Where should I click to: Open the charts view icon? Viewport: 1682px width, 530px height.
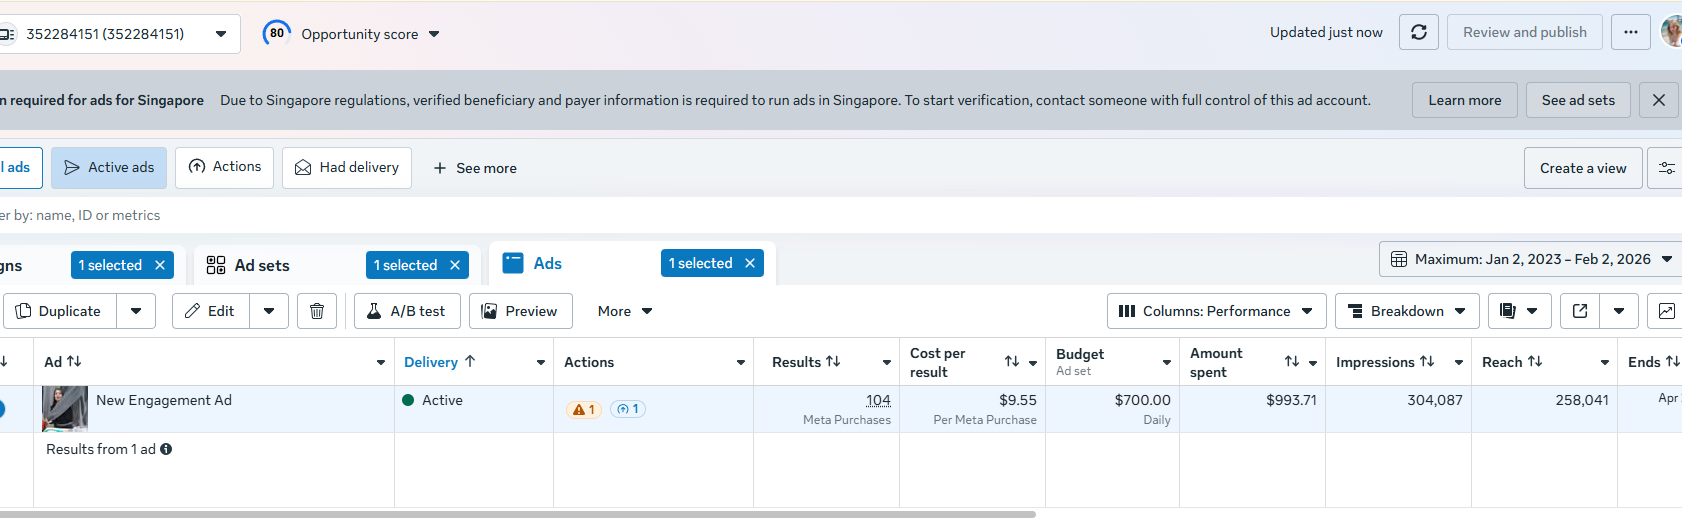click(x=1666, y=311)
